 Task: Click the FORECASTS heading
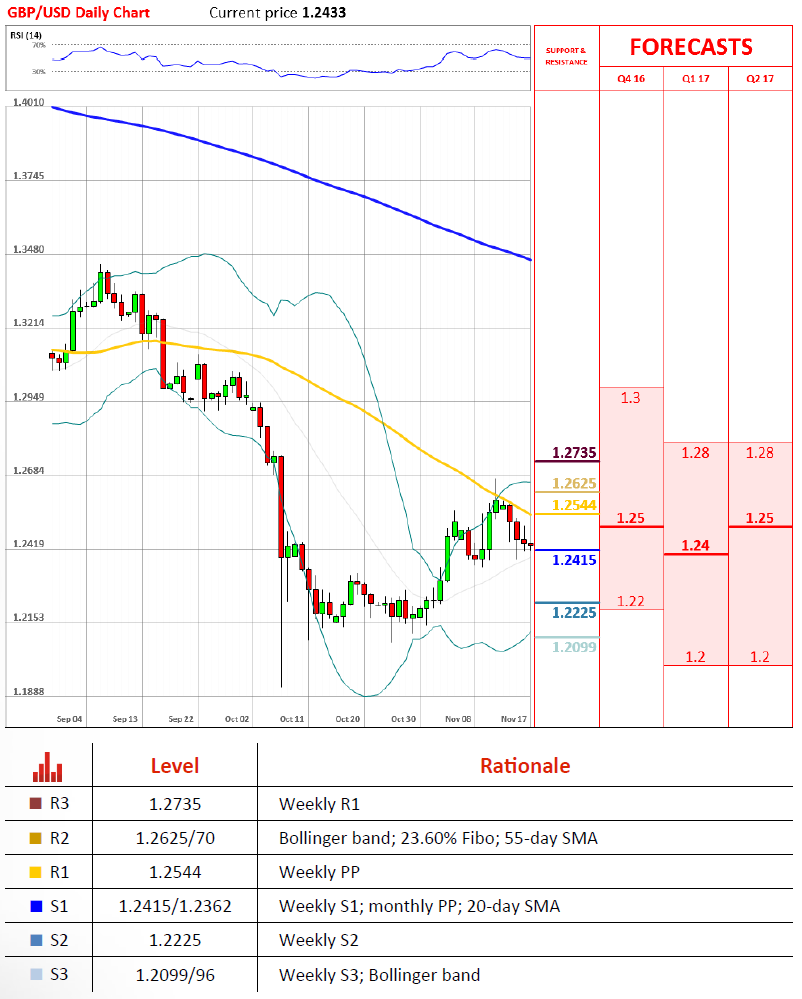[x=691, y=47]
